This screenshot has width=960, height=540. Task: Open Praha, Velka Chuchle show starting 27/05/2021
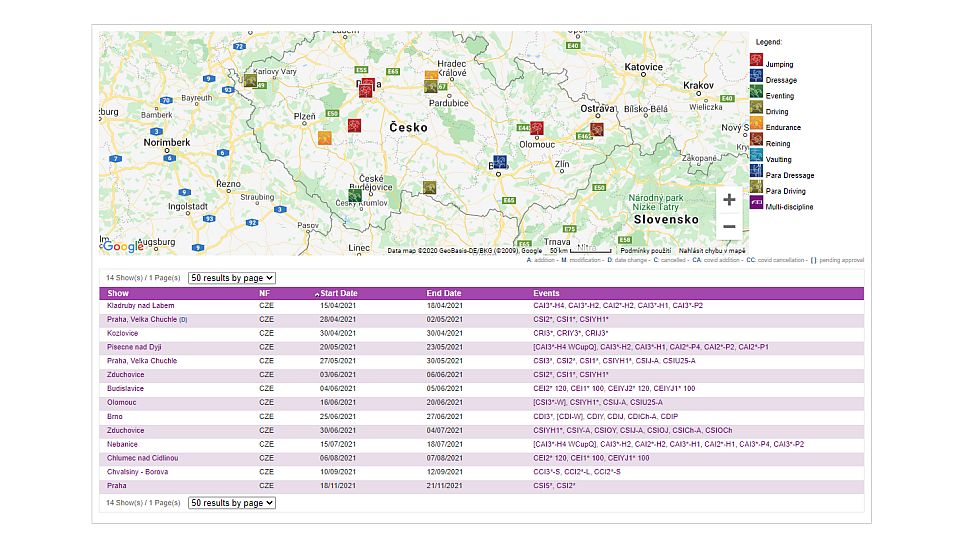coord(142,361)
